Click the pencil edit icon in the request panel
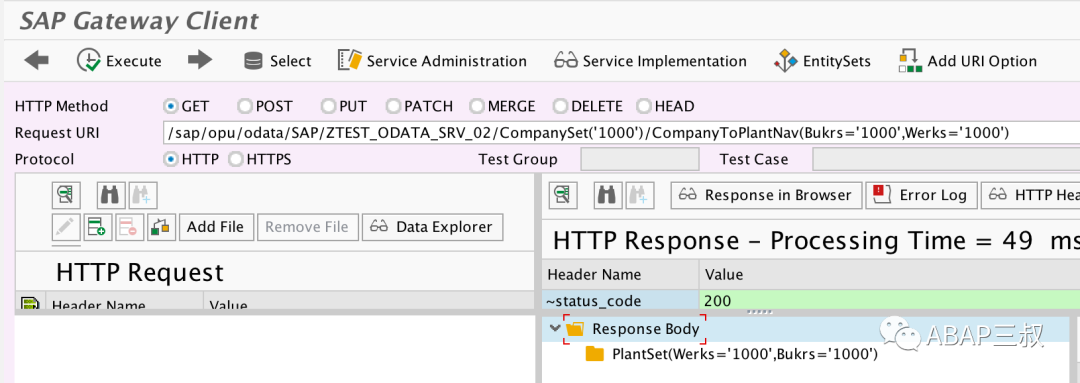This screenshot has width=1080, height=383. [x=66, y=227]
